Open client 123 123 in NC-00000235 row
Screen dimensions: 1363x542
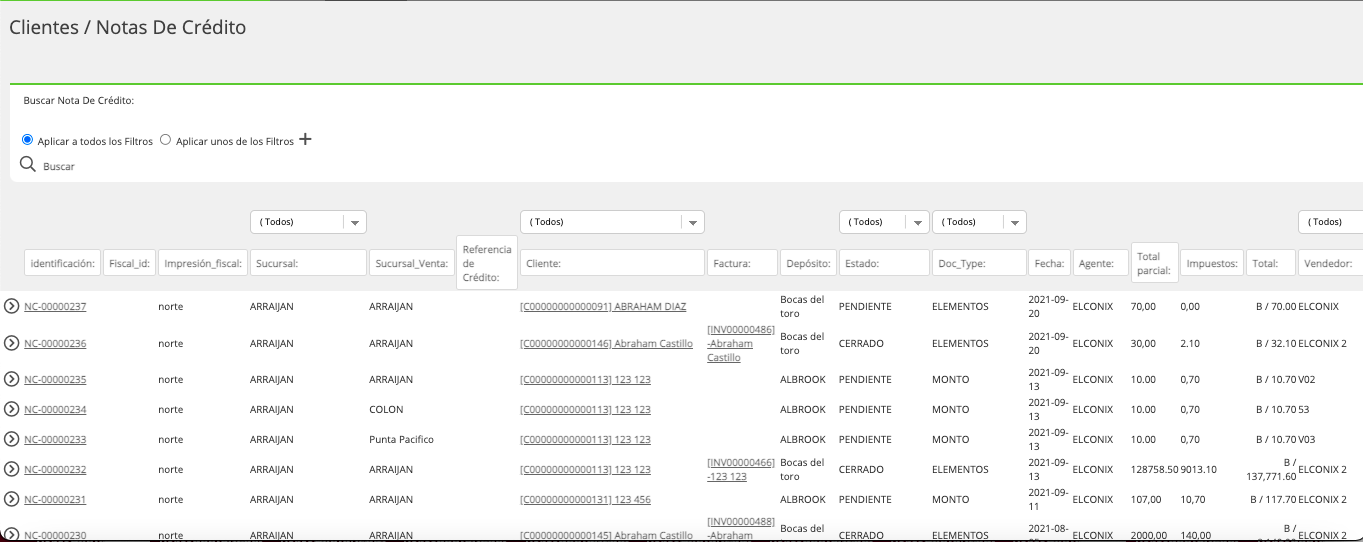click(585, 379)
